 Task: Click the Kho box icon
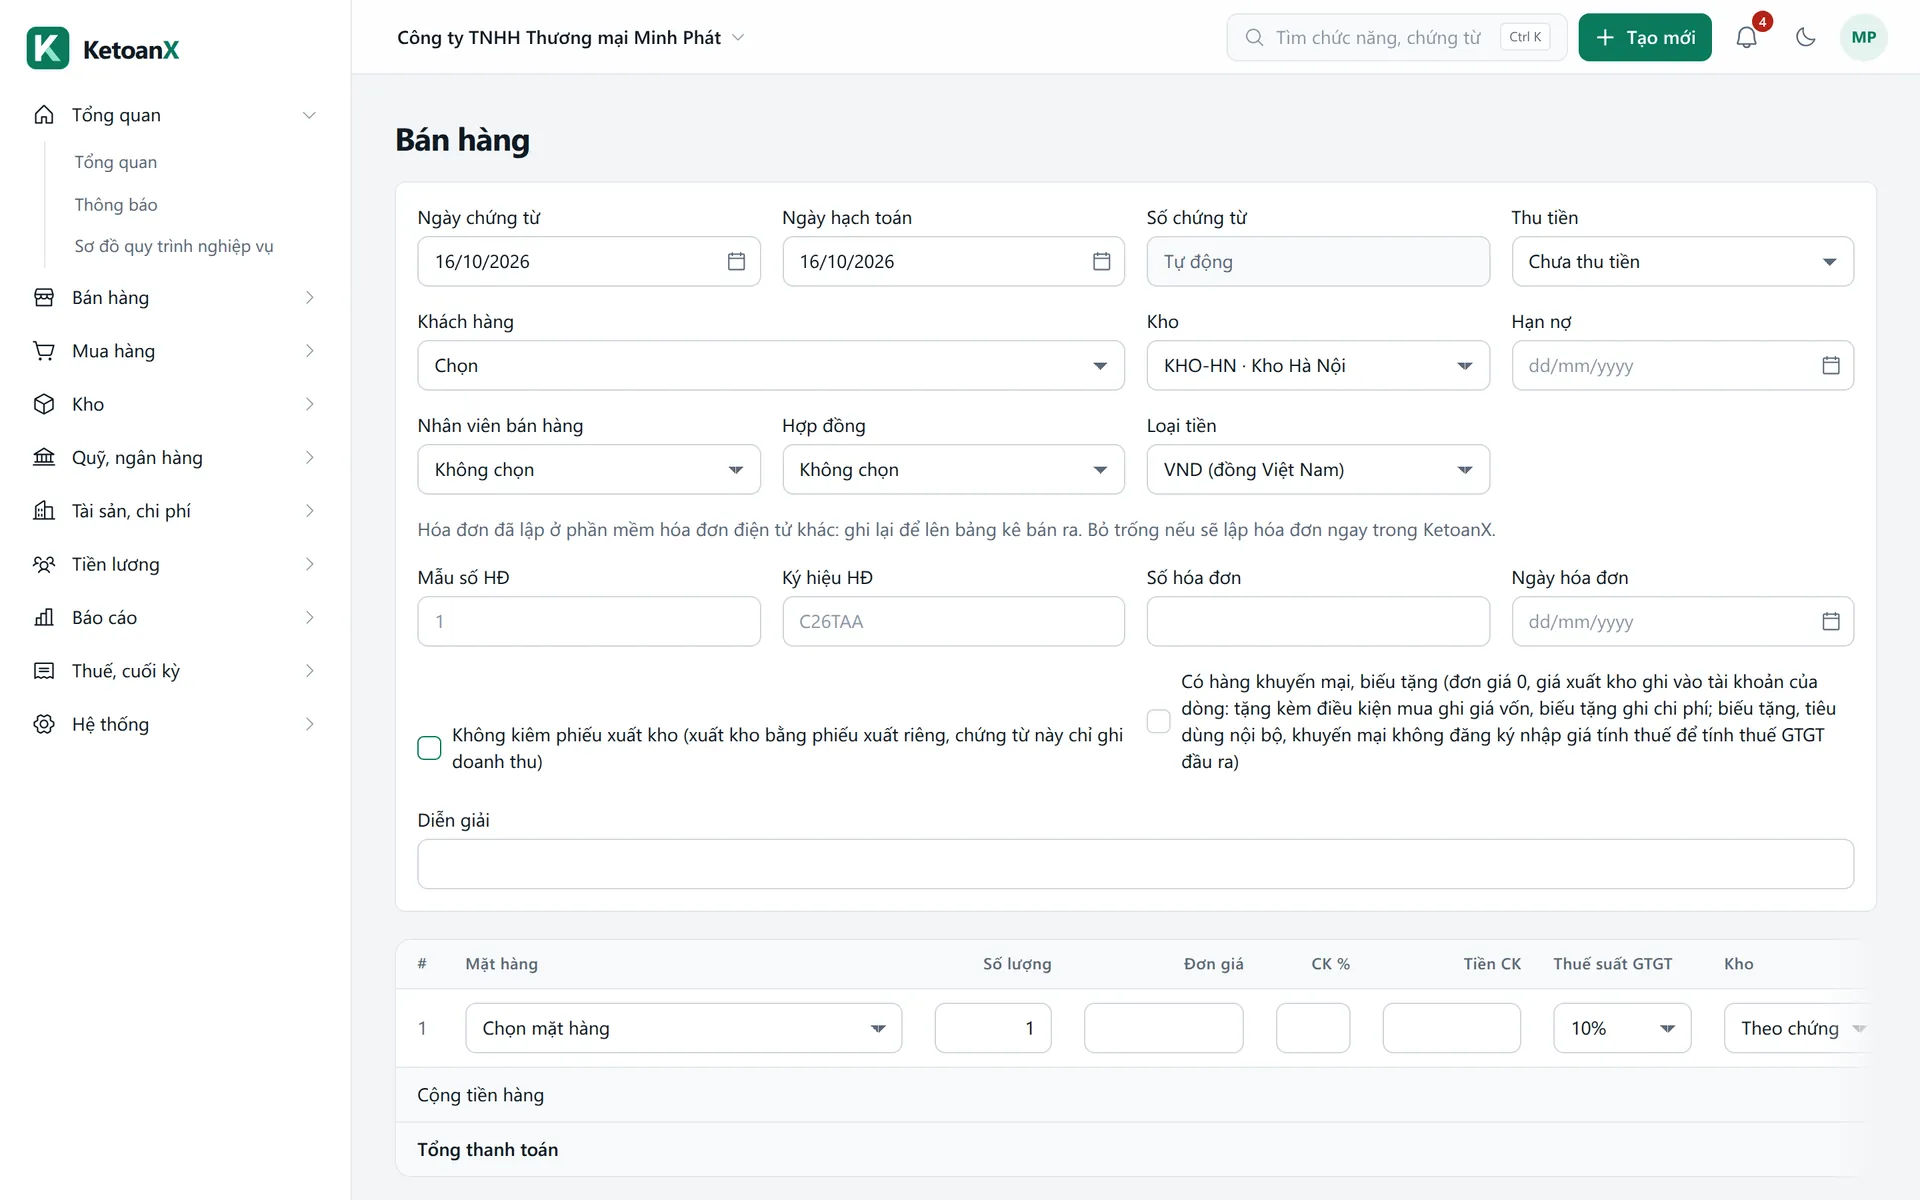[44, 404]
